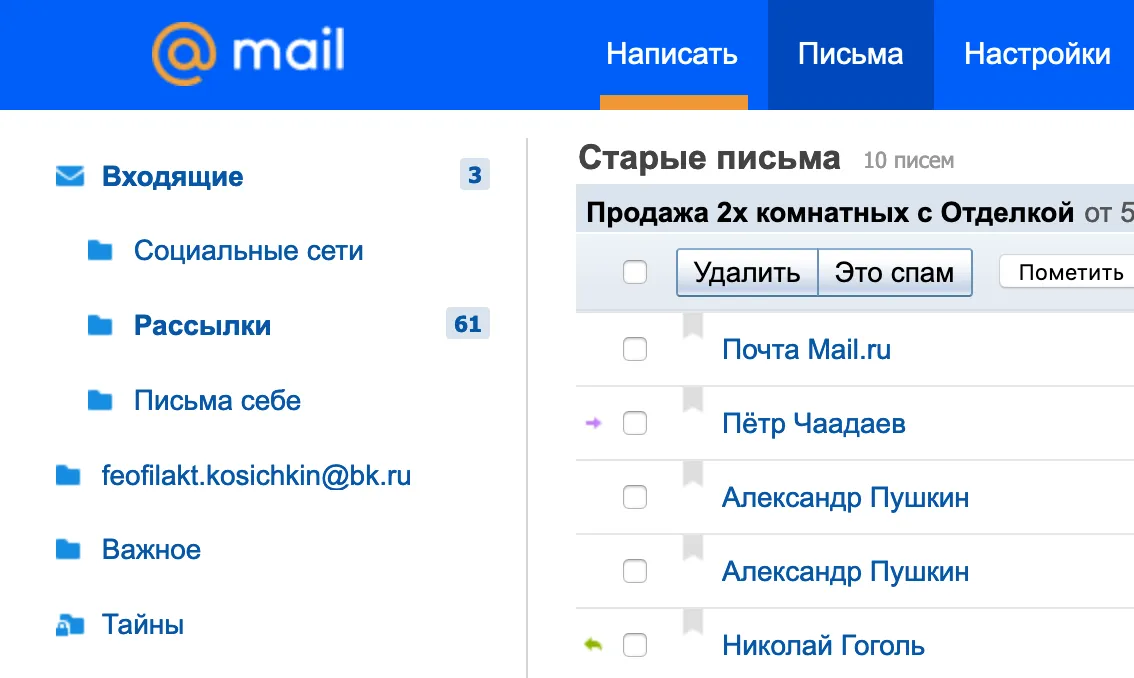Image resolution: width=1134 pixels, height=678 pixels.
Task: Click the envelope icon beside Входящие
Action: coord(70,176)
